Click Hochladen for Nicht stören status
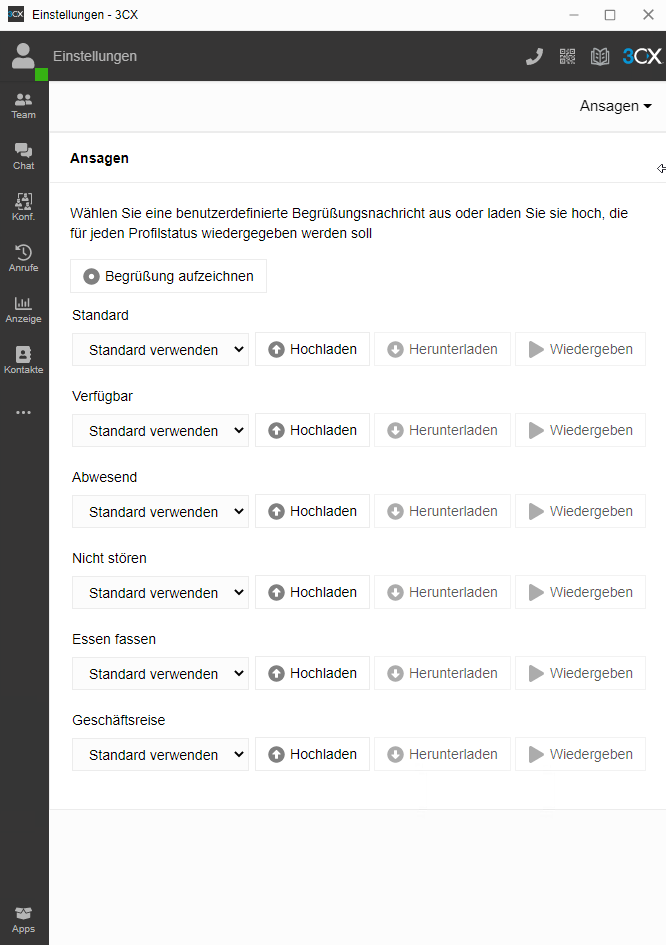This screenshot has height=945, width=666. tap(312, 592)
